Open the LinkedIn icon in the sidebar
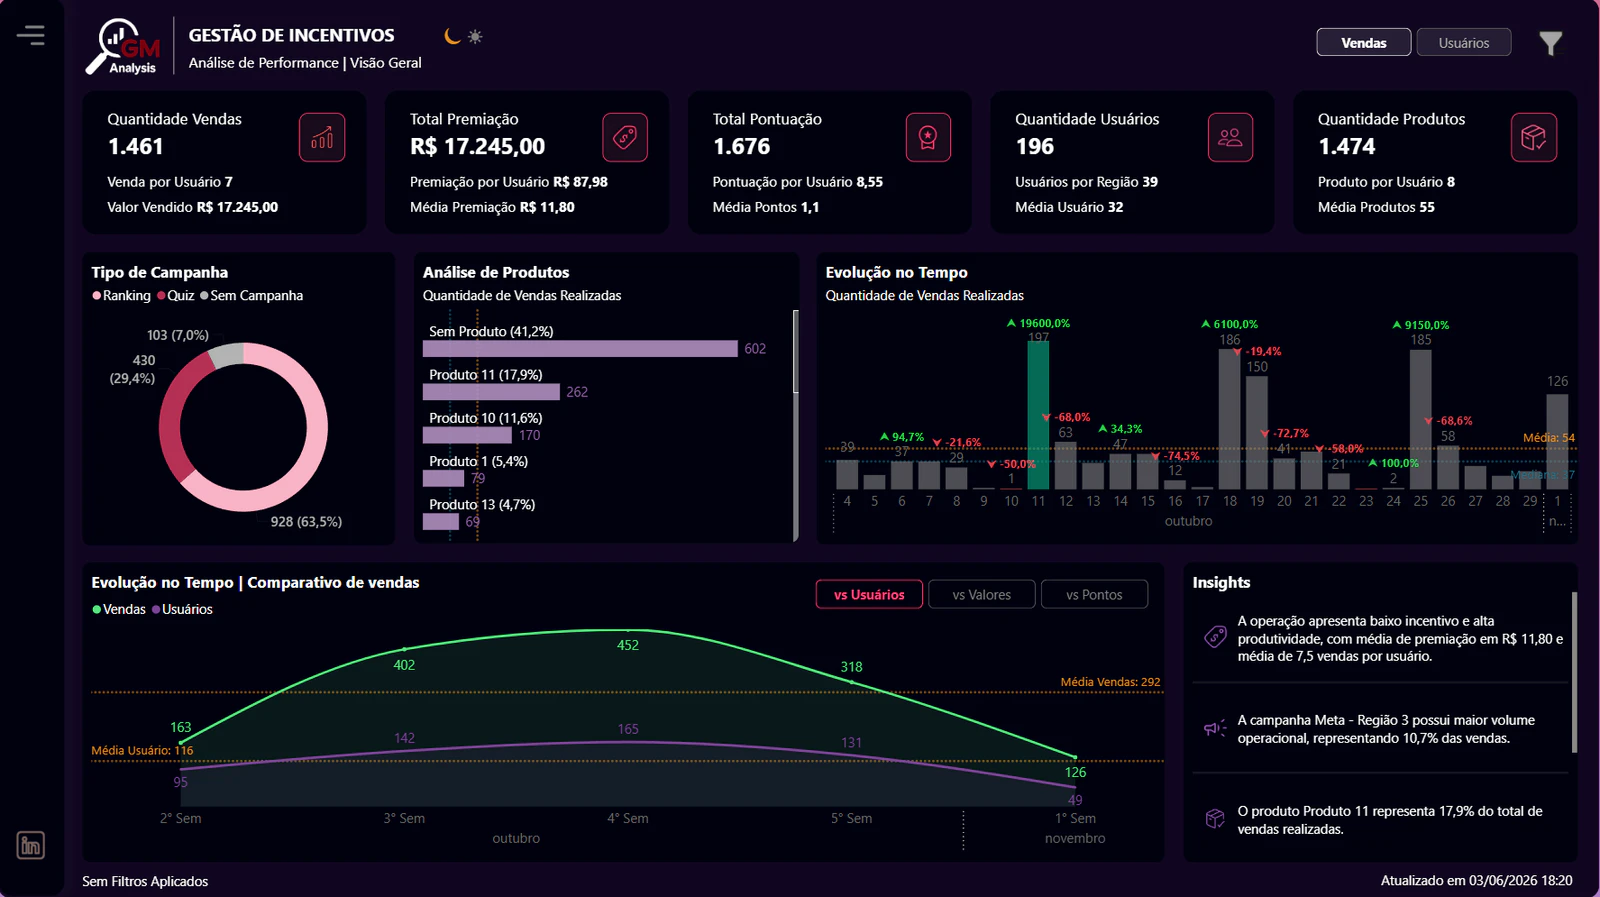This screenshot has height=897, width=1600. coord(31,845)
